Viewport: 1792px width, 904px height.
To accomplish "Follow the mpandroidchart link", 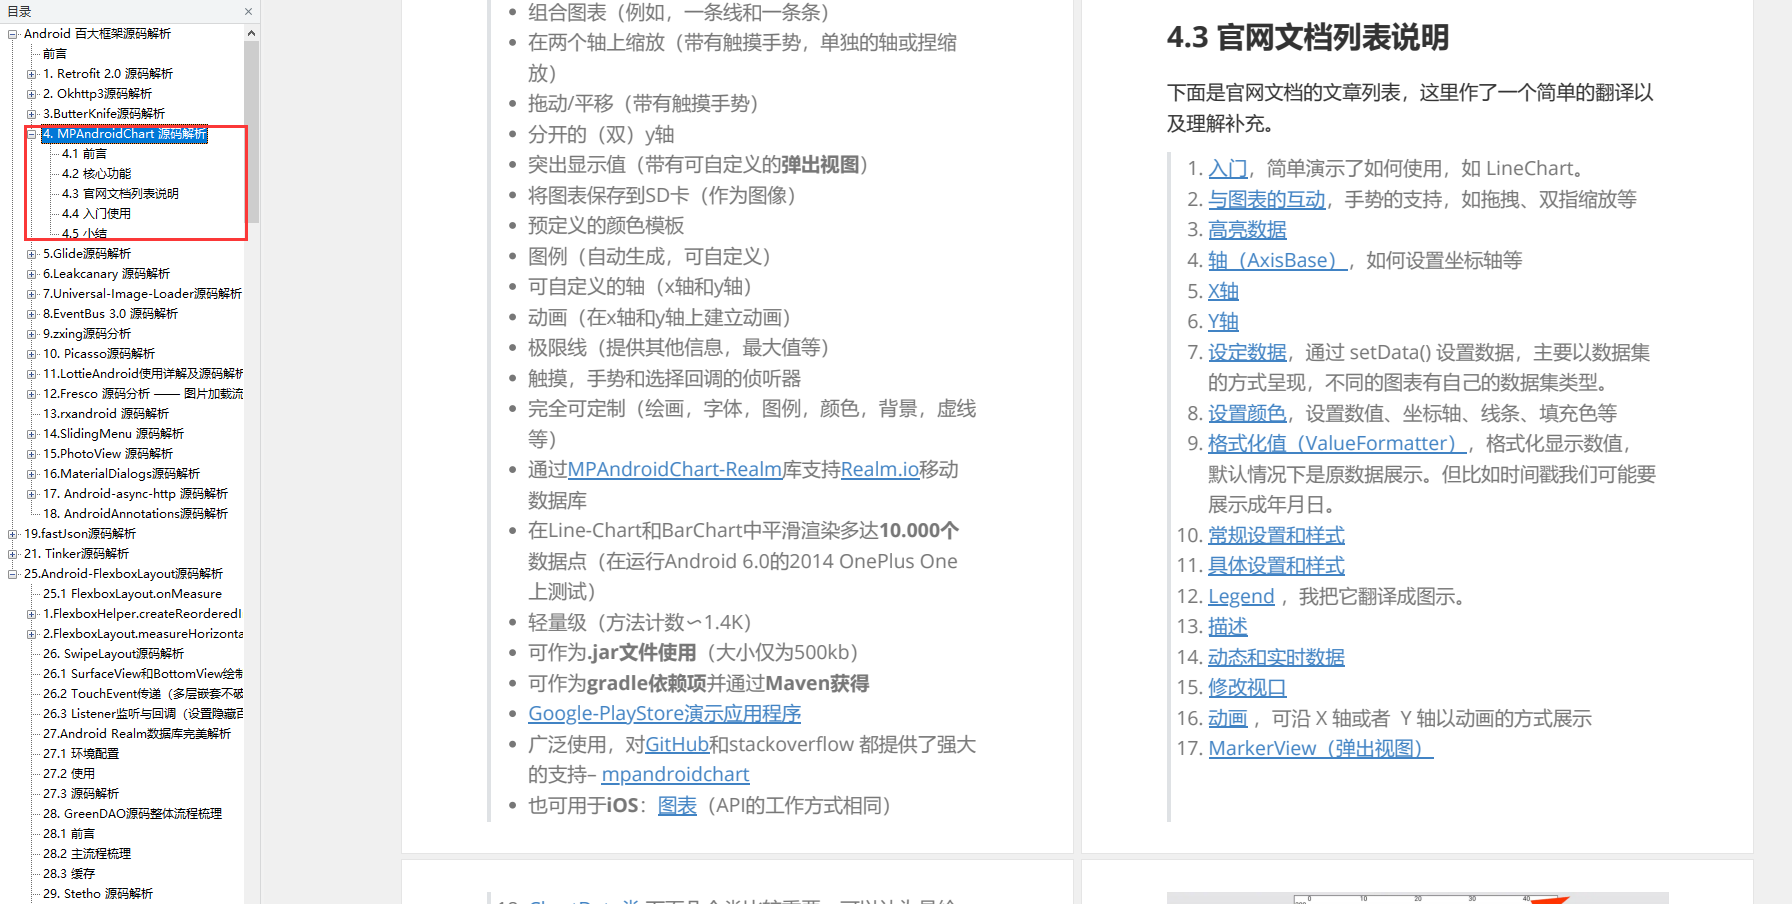I will (x=675, y=775).
